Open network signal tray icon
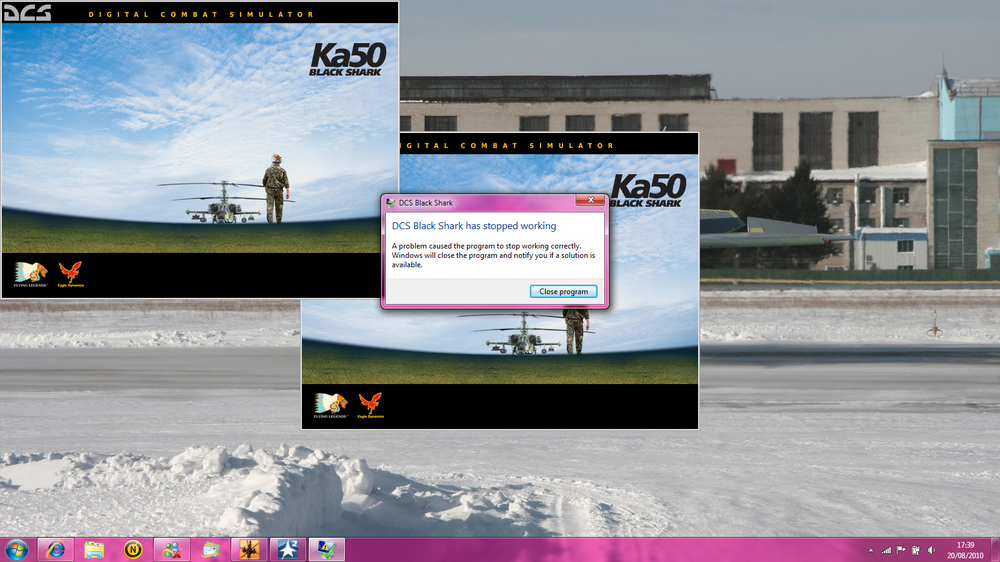Screen dimensions: 1000x562 [x=886, y=551]
